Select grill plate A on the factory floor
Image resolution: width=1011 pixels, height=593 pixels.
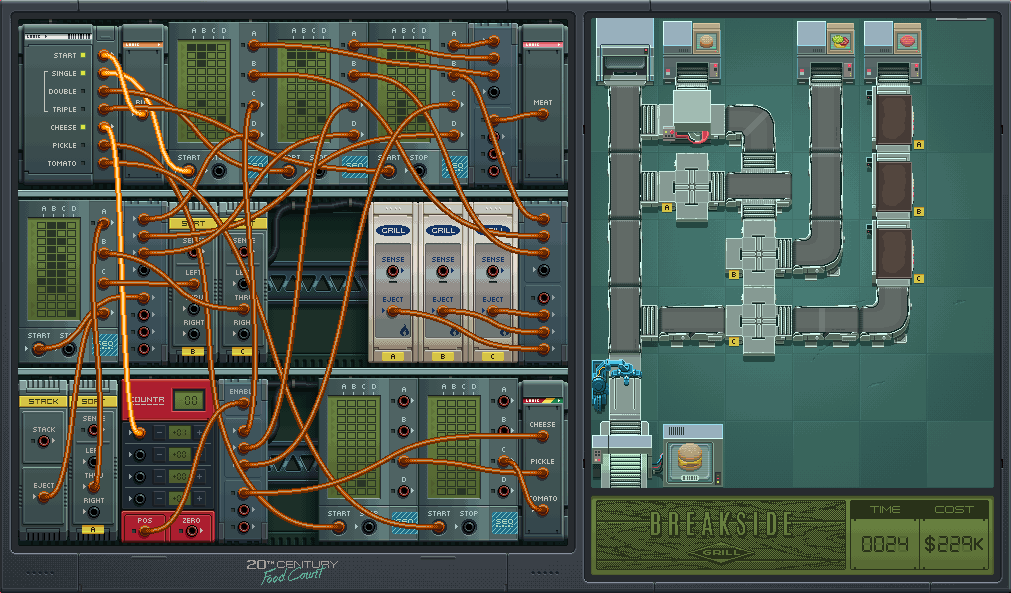[x=893, y=120]
